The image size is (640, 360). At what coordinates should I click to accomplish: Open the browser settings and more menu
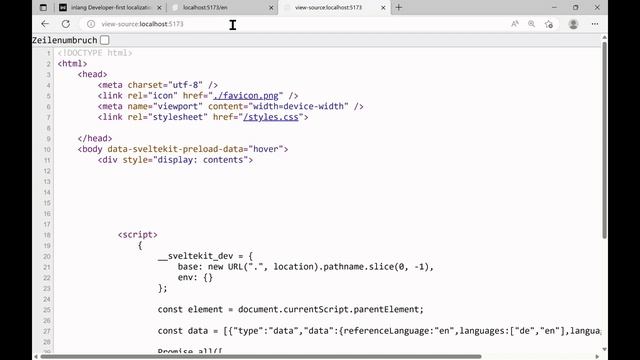[595, 24]
